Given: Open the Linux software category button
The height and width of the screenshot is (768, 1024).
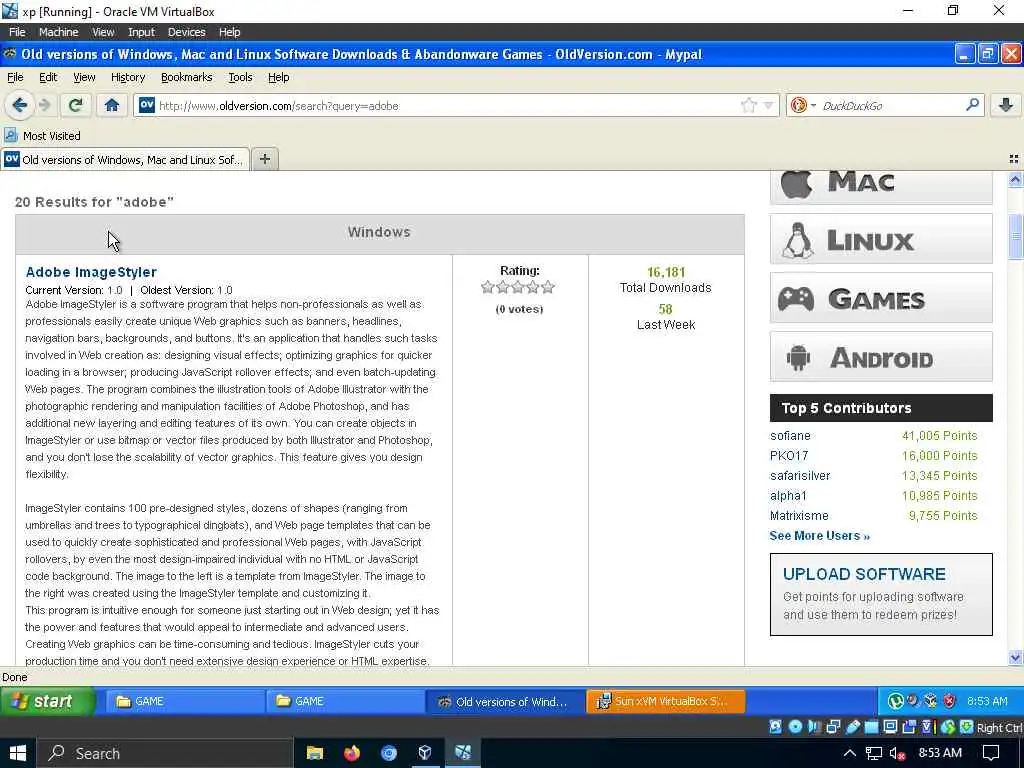Looking at the screenshot, I should (881, 239).
